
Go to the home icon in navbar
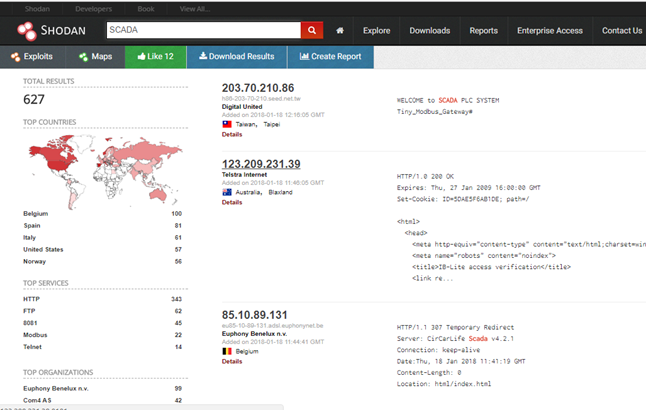(343, 30)
